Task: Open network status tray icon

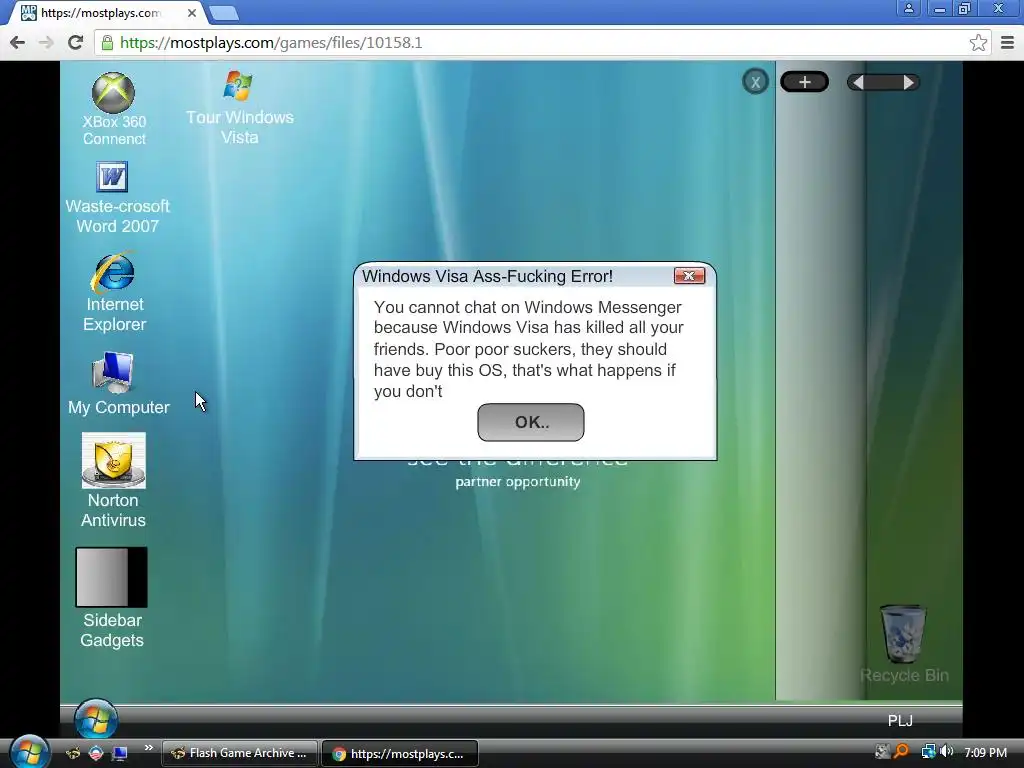Action: point(928,752)
